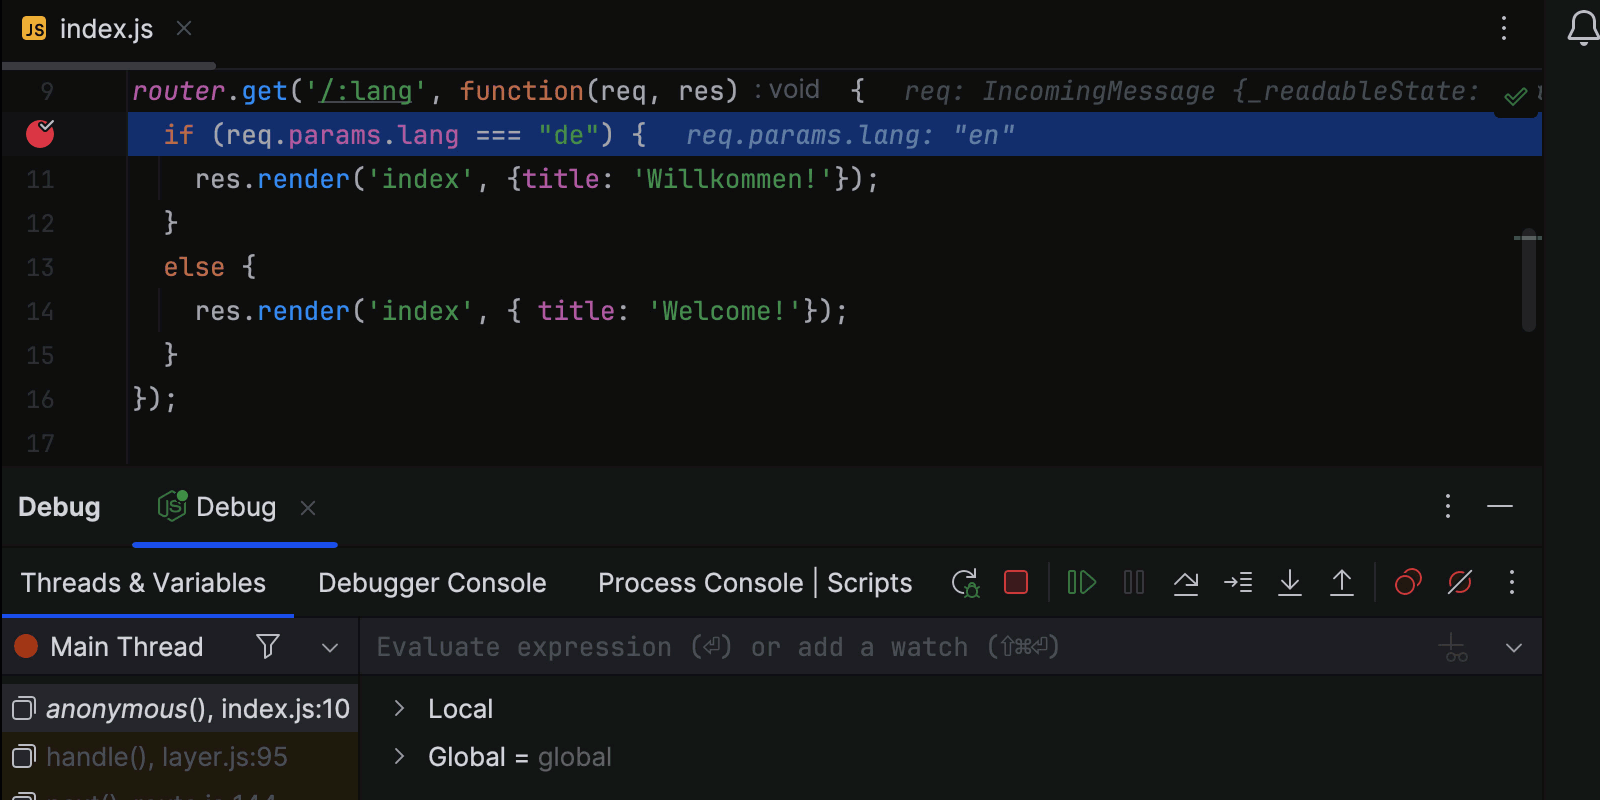The height and width of the screenshot is (800, 1600).
Task: Select the anonymous() index.js:10 frame
Action: [180, 709]
